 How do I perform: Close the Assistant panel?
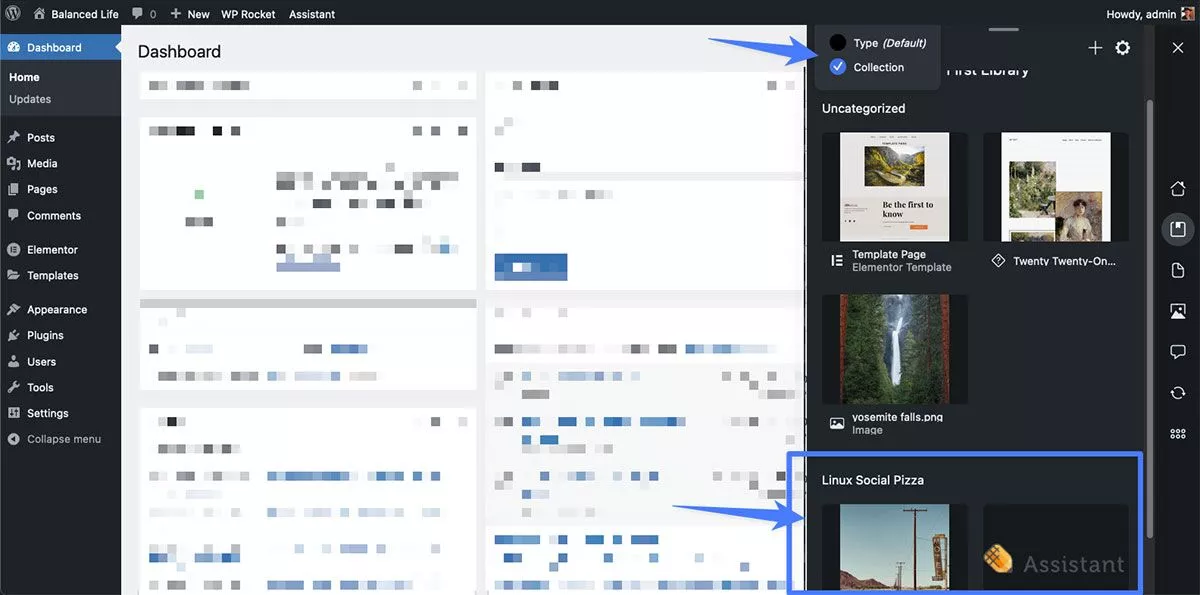[1177, 48]
